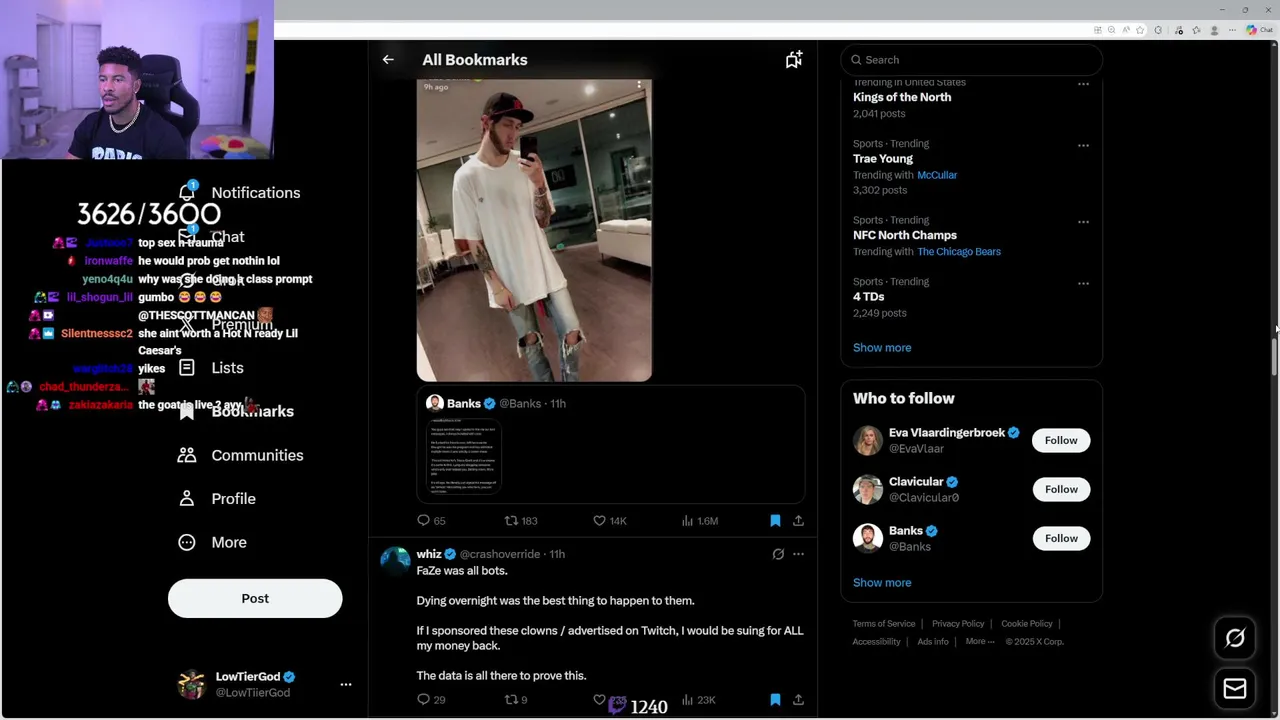Image resolution: width=1280 pixels, height=720 pixels.
Task: Open options for 4 TDs trend
Action: [x=1083, y=284]
